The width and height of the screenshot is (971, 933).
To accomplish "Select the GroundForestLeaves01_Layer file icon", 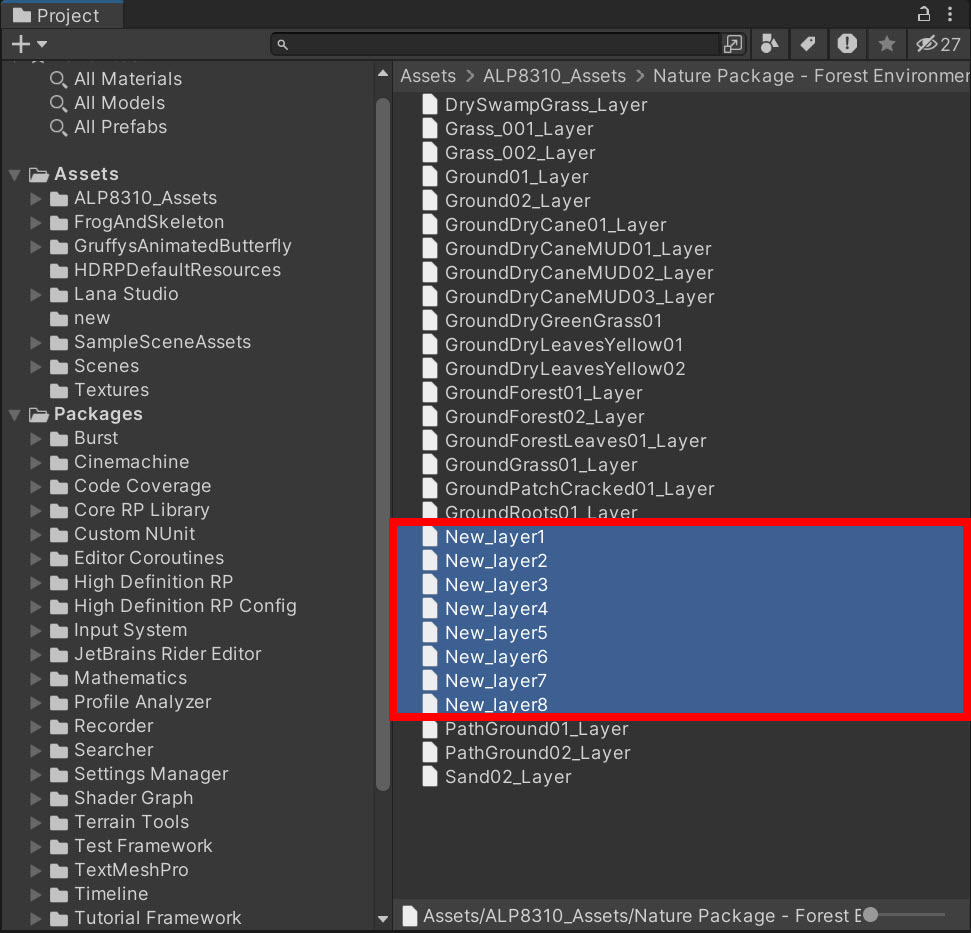I will 430,441.
